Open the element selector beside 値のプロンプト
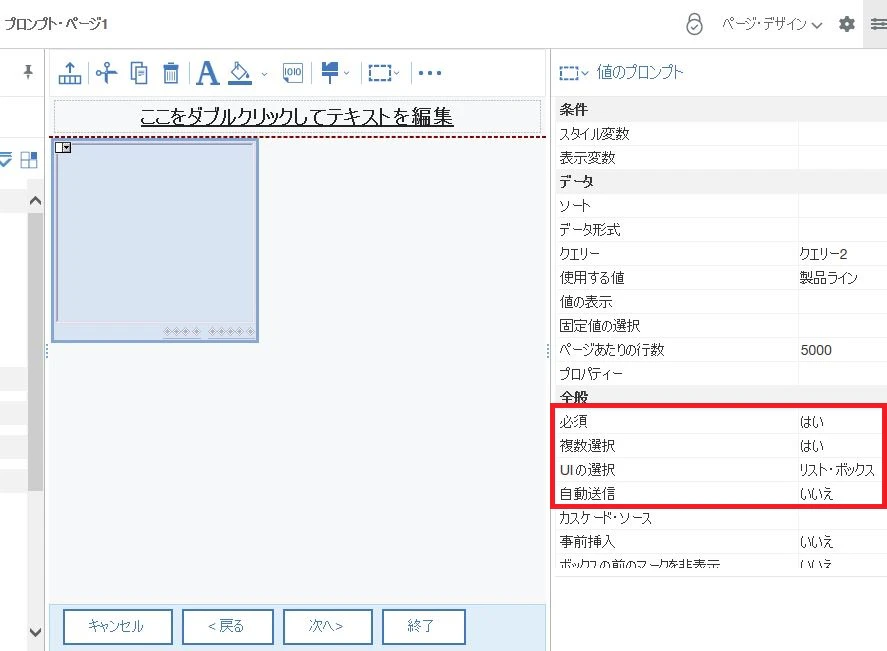The width and height of the screenshot is (887, 651). coord(574,73)
